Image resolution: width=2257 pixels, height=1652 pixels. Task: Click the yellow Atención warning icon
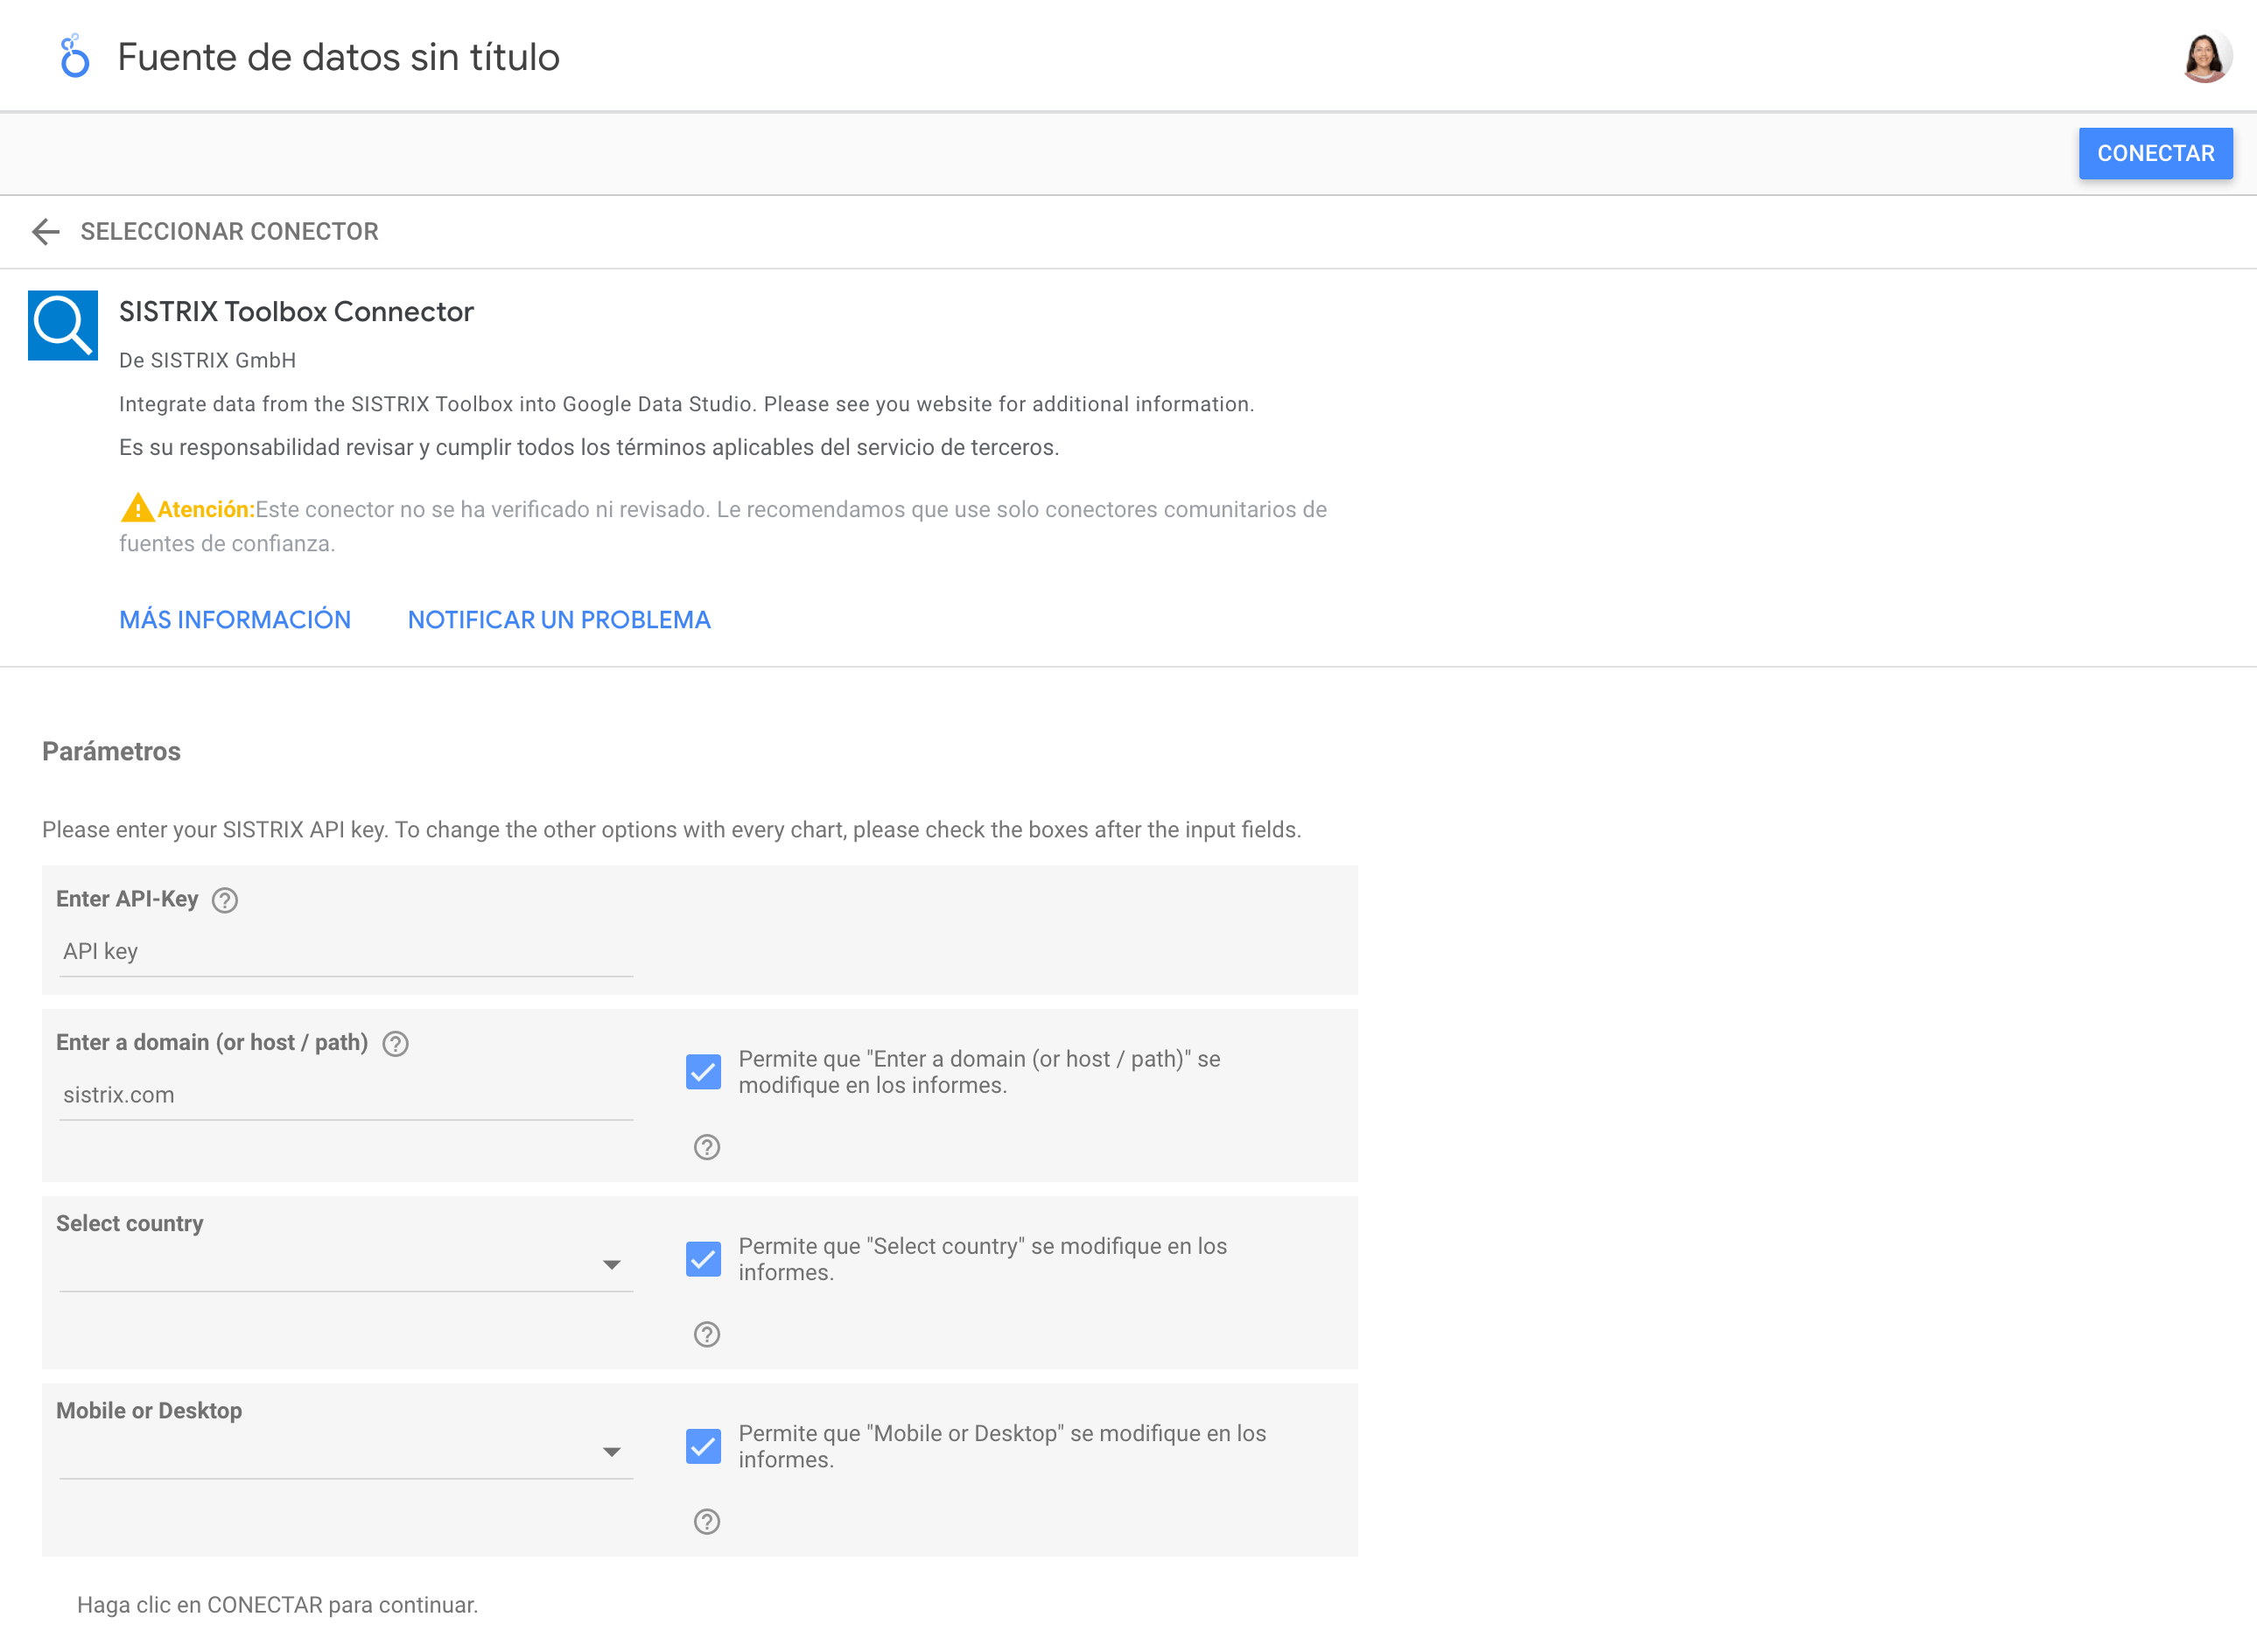pyautogui.click(x=137, y=508)
